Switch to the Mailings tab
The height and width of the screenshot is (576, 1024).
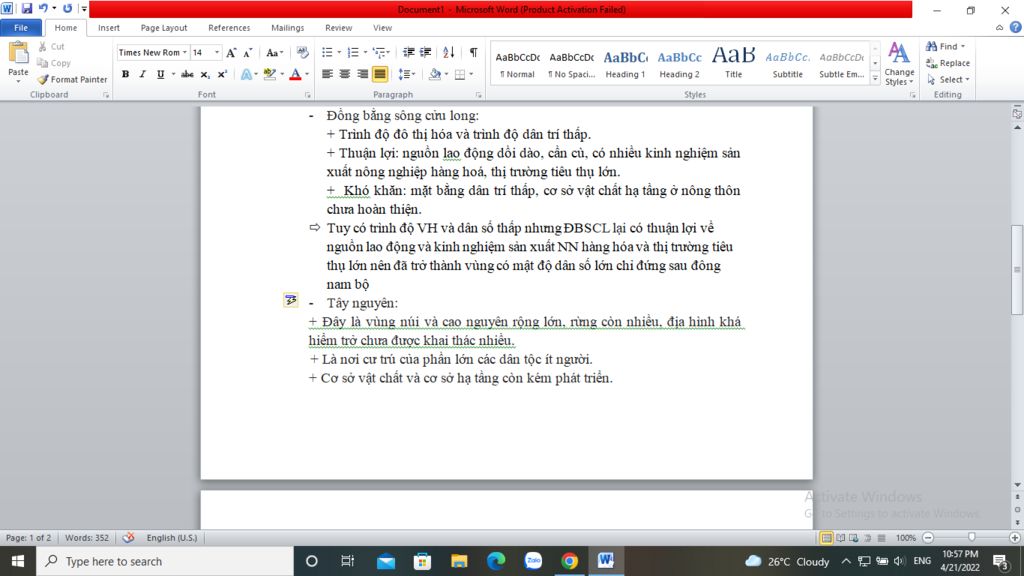click(x=287, y=27)
